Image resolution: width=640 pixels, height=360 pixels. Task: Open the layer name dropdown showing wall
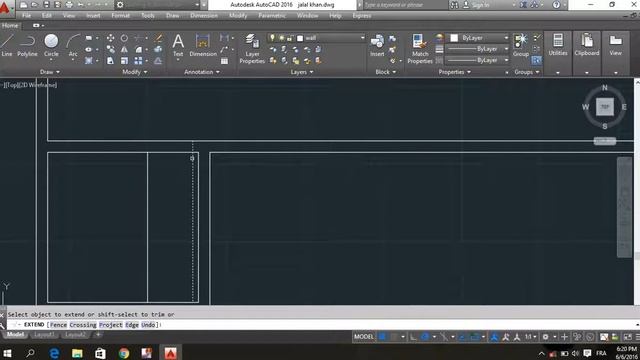[316, 38]
